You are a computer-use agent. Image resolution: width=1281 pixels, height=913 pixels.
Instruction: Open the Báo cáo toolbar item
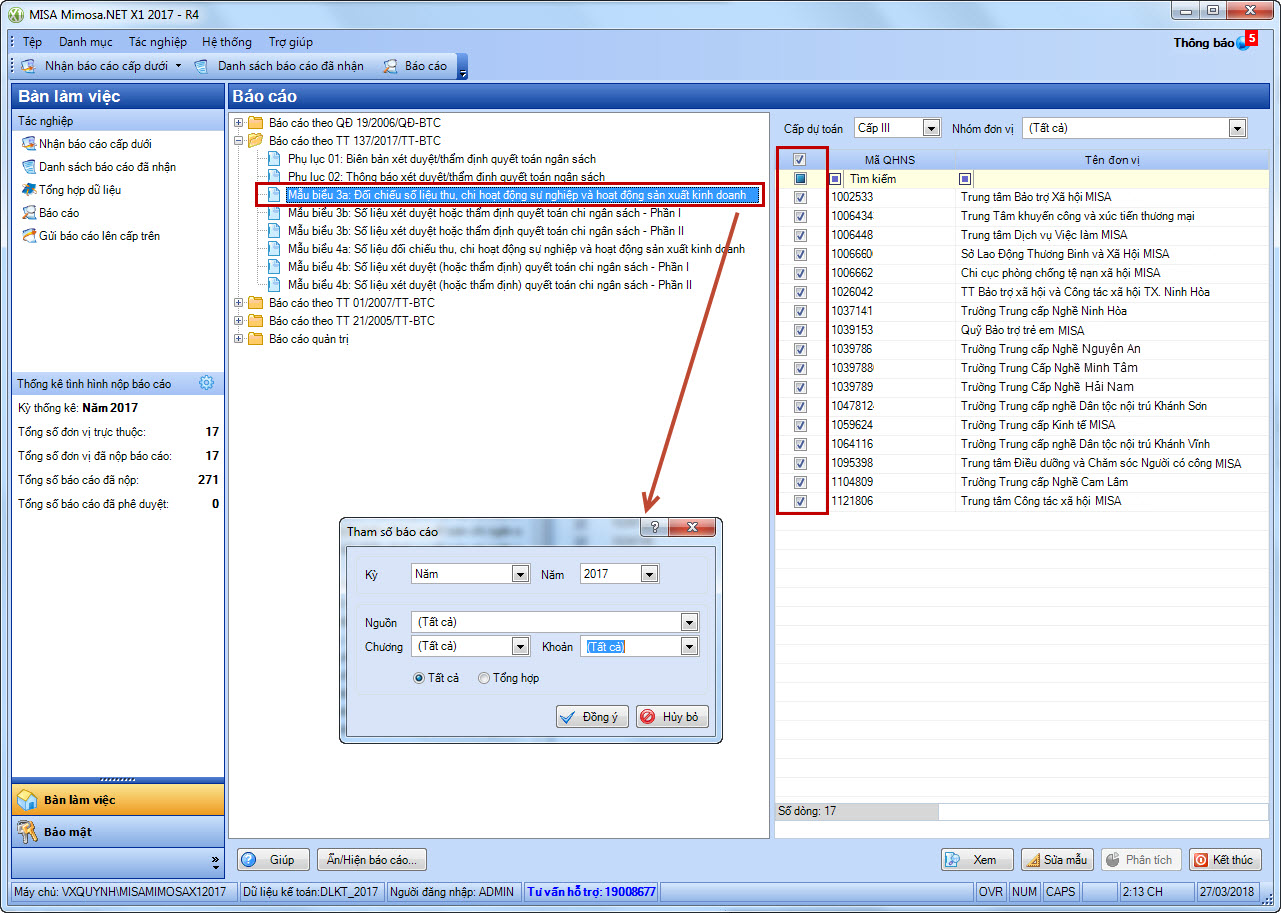[415, 66]
